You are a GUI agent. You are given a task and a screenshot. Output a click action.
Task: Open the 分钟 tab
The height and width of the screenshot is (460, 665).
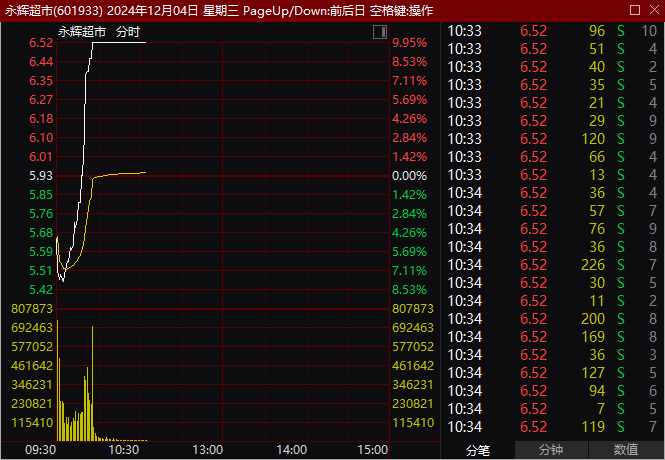click(x=551, y=450)
